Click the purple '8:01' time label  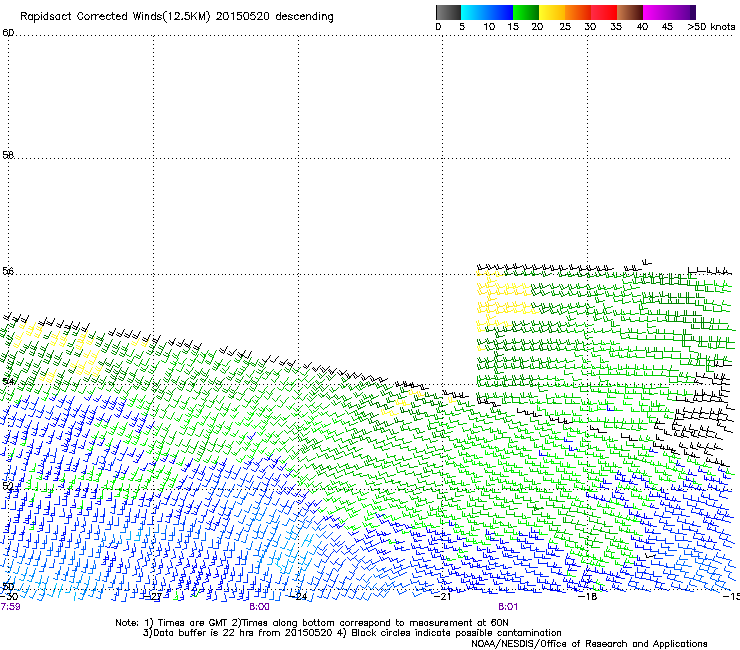pos(508,607)
